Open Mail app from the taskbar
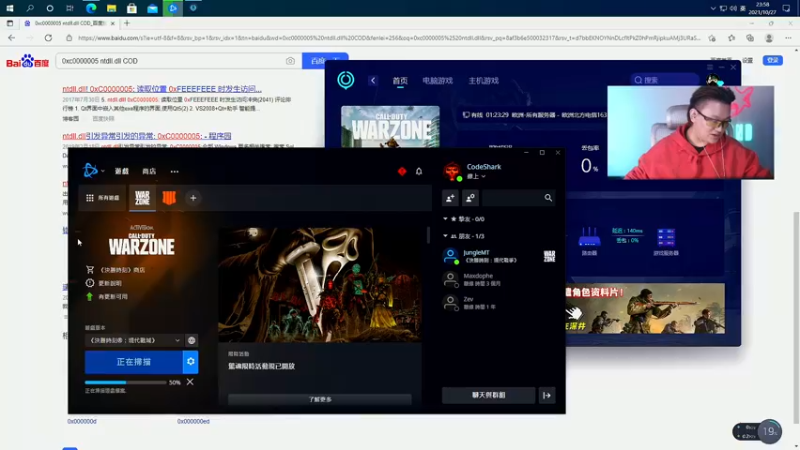 [152, 8]
